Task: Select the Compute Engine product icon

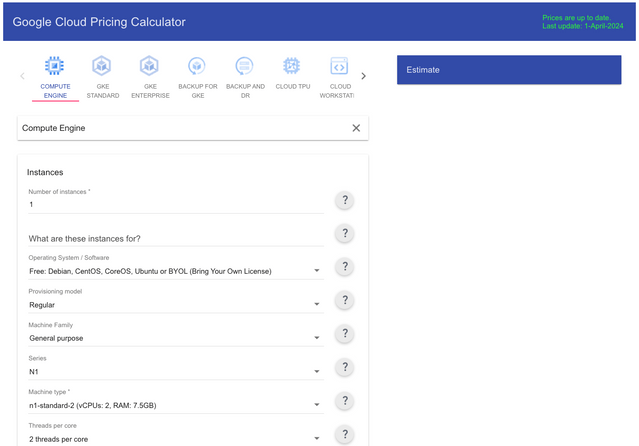Action: [x=55, y=67]
